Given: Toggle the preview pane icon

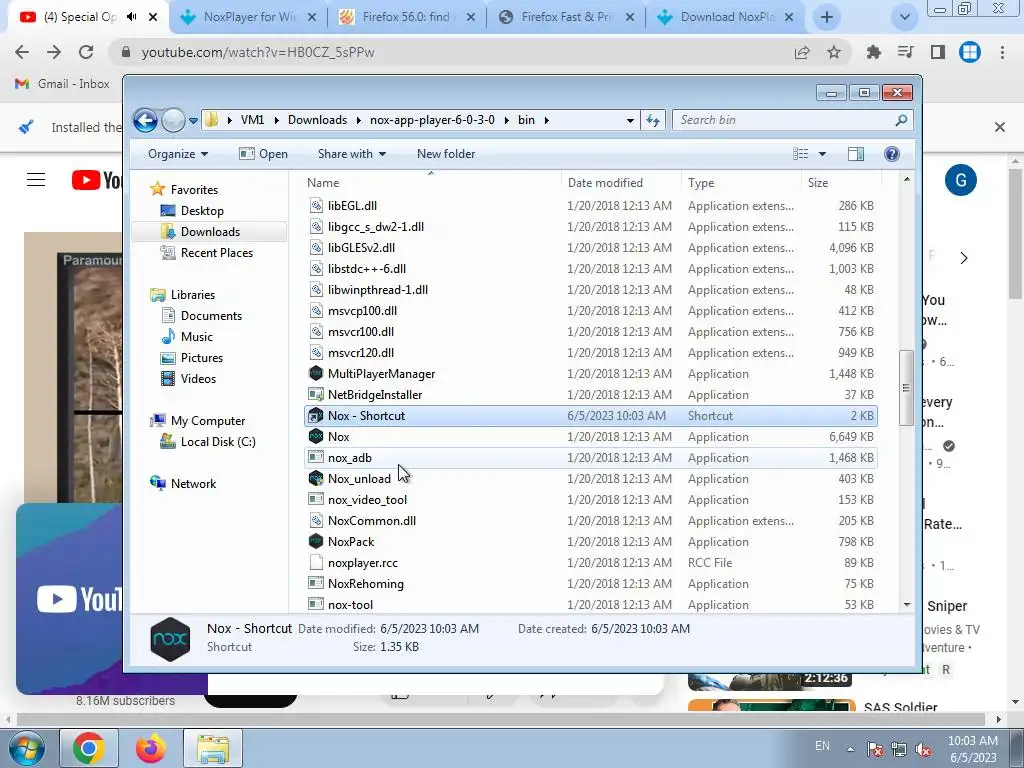Looking at the screenshot, I should click(856, 154).
